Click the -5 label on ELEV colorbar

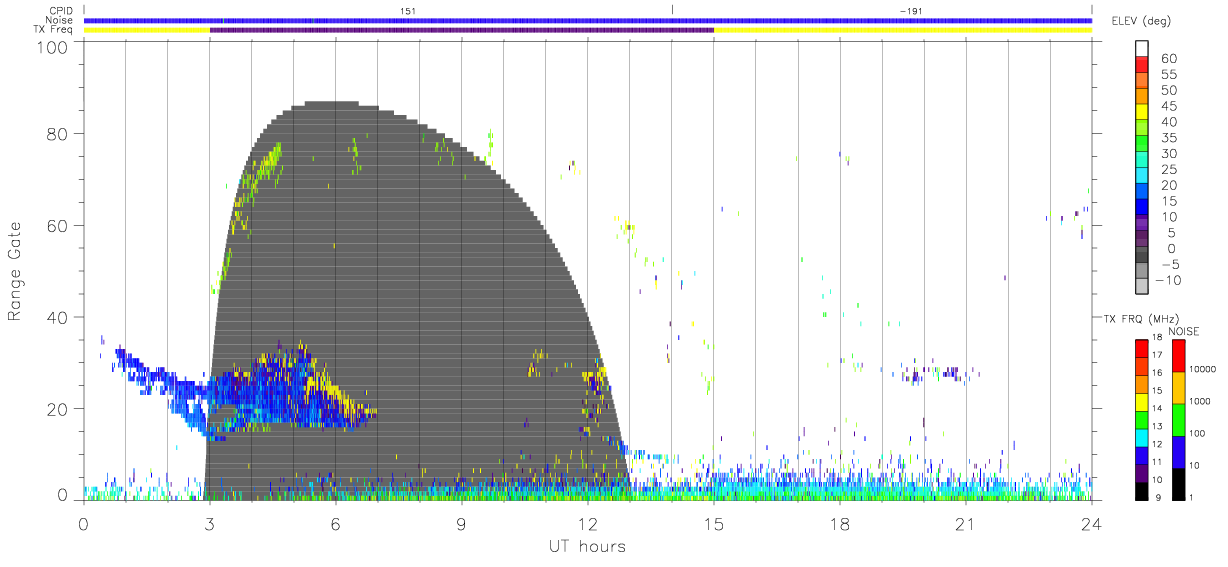tap(1169, 265)
